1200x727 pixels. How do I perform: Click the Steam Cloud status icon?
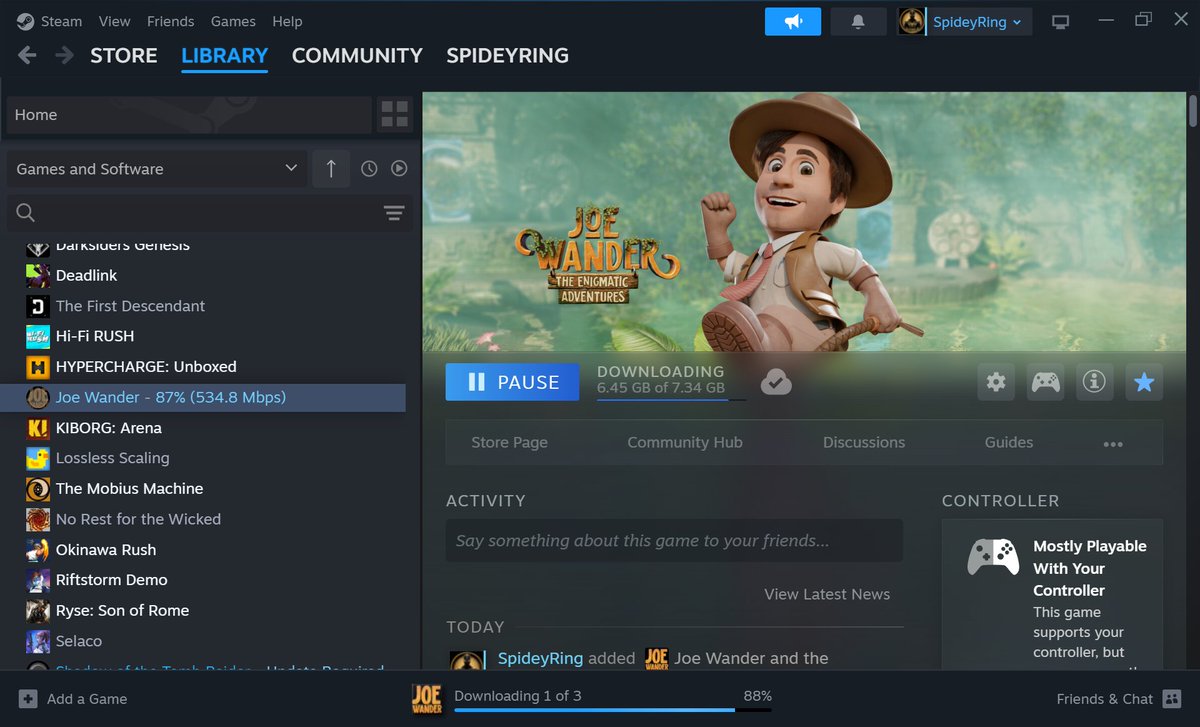click(x=776, y=382)
